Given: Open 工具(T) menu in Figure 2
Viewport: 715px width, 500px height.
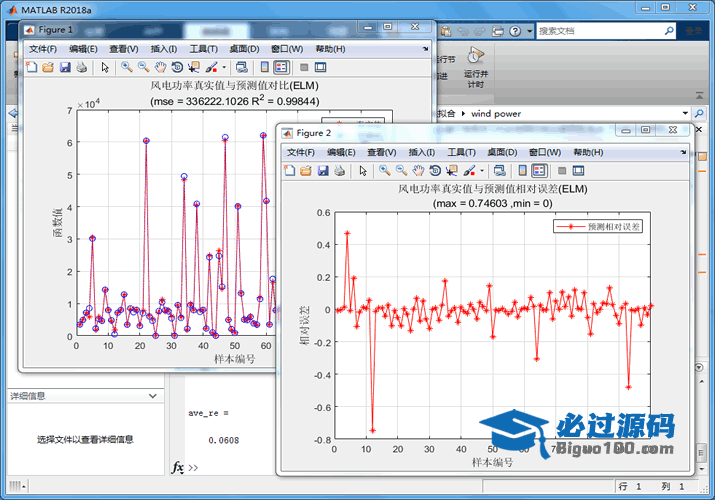Looking at the screenshot, I should pyautogui.click(x=461, y=152).
